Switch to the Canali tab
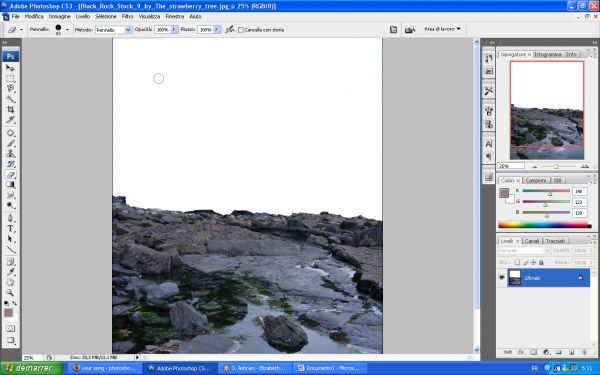The height and width of the screenshot is (375, 600). 532,241
